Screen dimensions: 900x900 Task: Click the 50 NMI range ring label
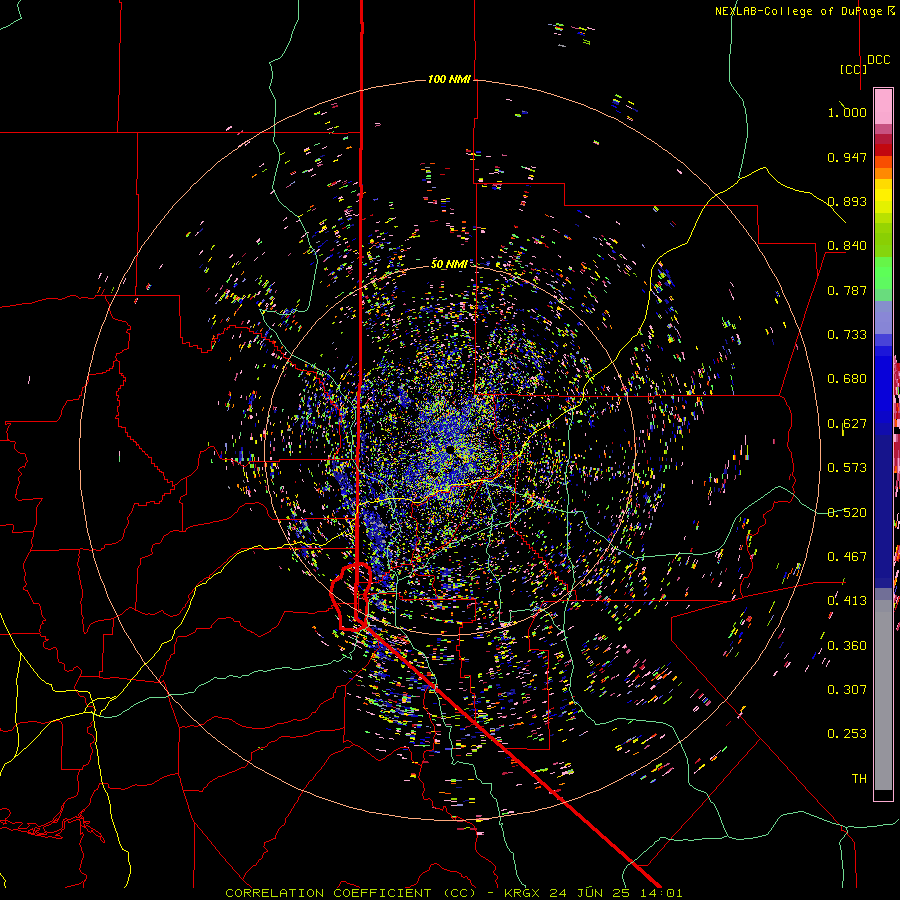(x=449, y=264)
